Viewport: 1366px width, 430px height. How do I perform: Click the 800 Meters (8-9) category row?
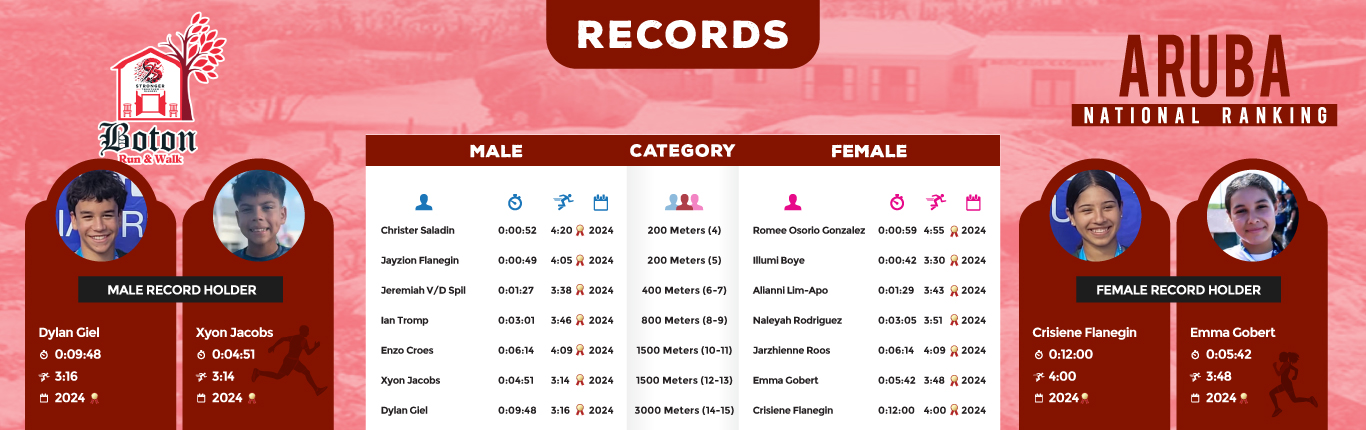pyautogui.click(x=683, y=320)
